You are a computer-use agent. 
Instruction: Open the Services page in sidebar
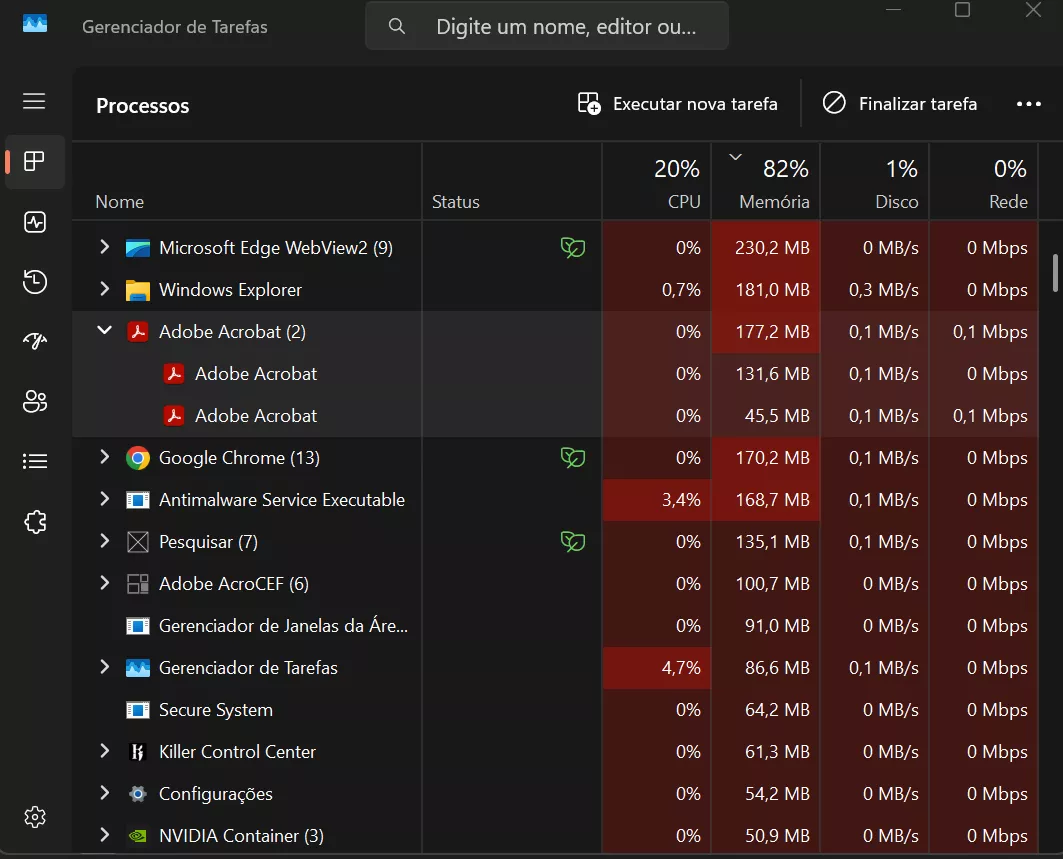coord(35,521)
